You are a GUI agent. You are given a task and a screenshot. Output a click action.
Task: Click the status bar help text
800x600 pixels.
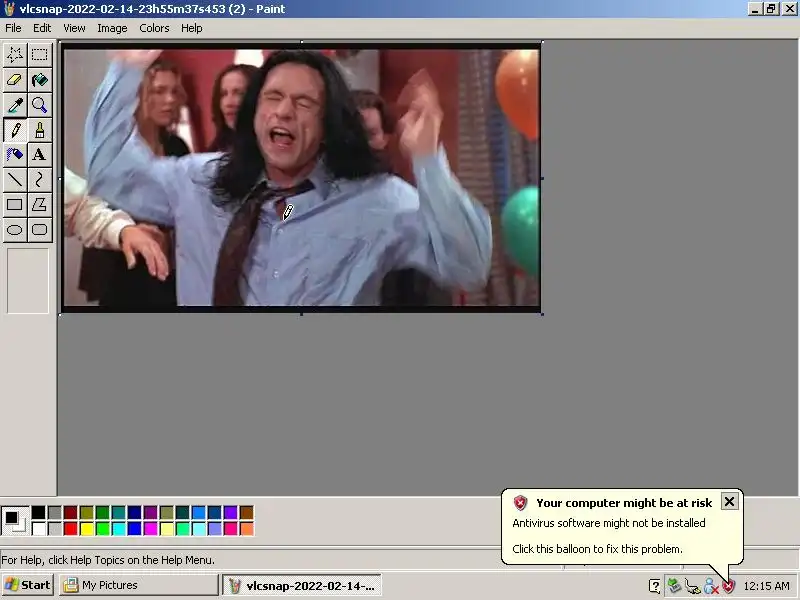[x=108, y=560]
